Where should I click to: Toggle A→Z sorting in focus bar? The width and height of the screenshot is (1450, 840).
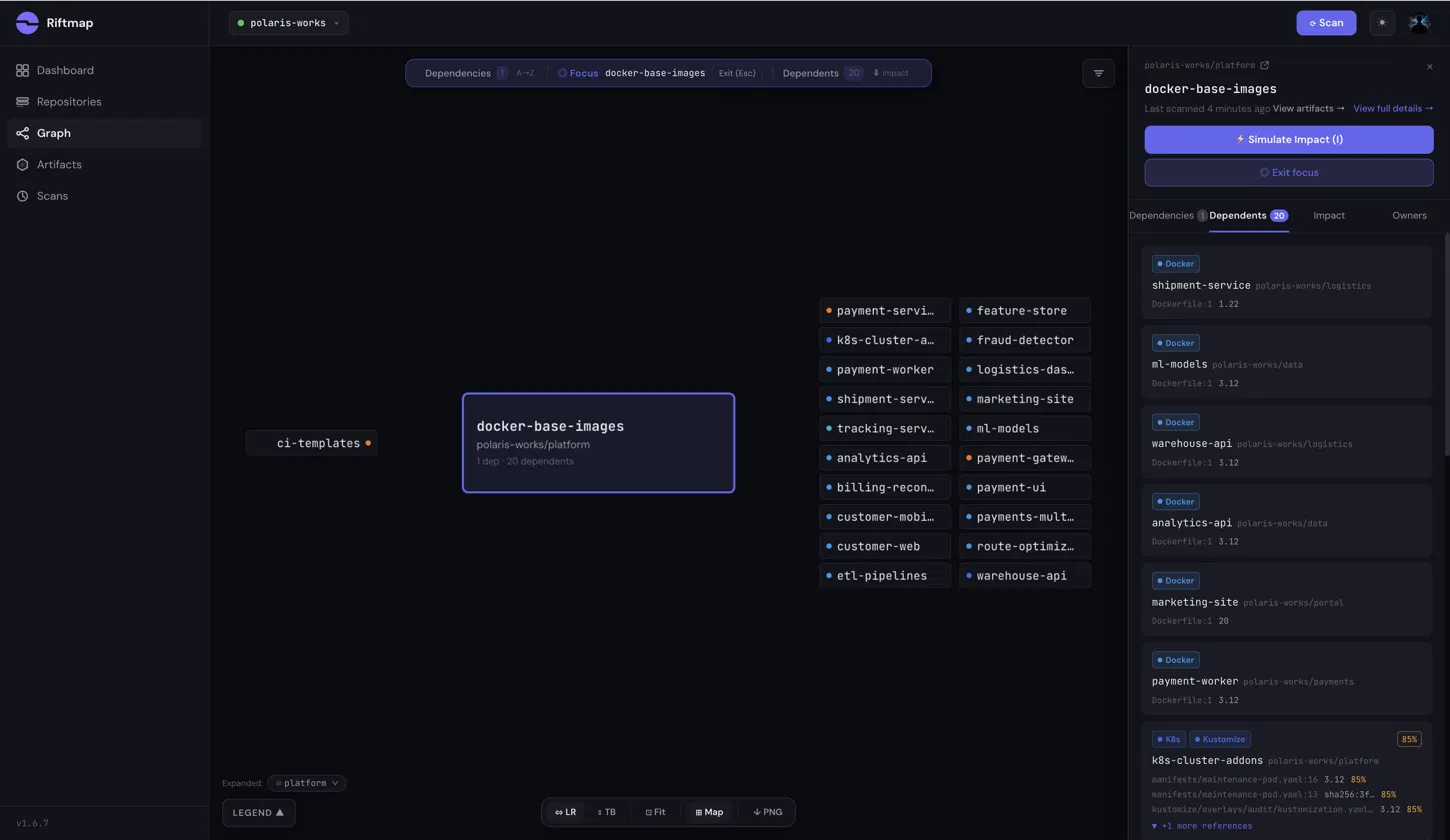pyautogui.click(x=525, y=73)
